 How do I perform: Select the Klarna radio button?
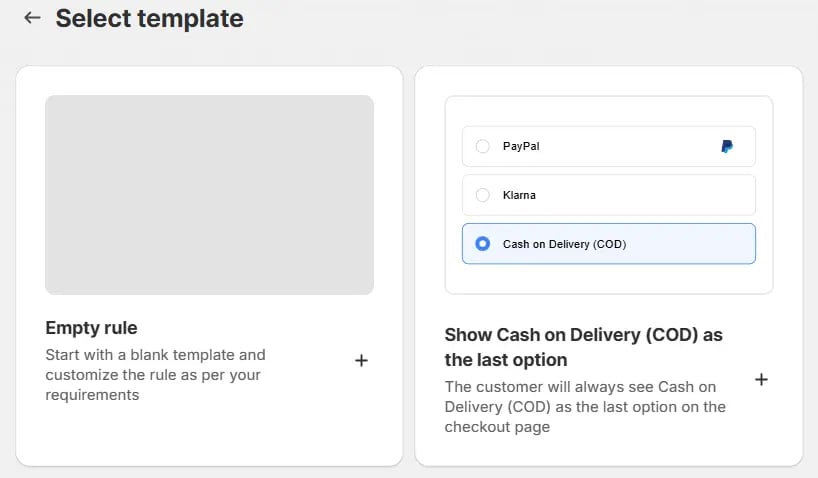pos(483,195)
